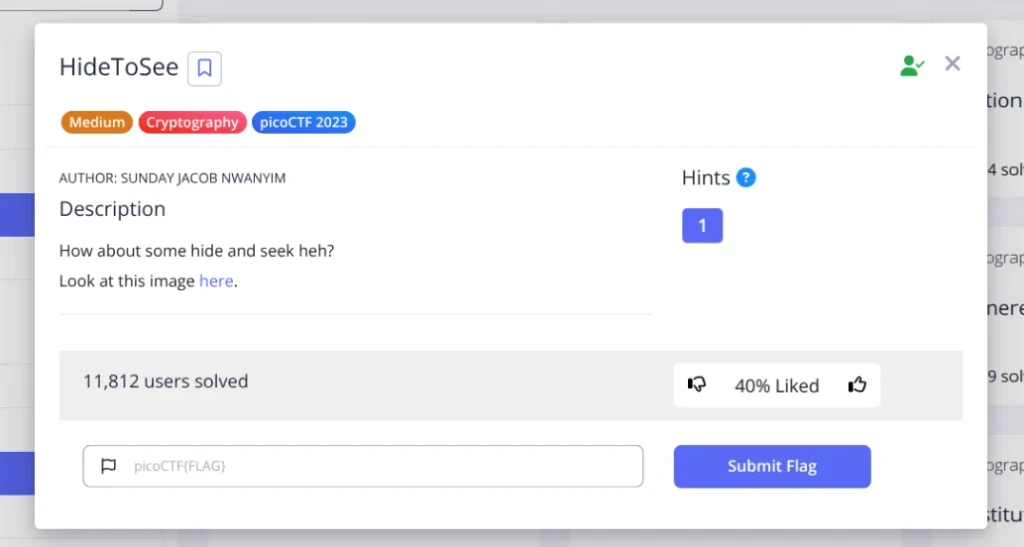Image resolution: width=1024 pixels, height=547 pixels.
Task: Close the HideToSee challenge dialog
Action: (x=952, y=63)
